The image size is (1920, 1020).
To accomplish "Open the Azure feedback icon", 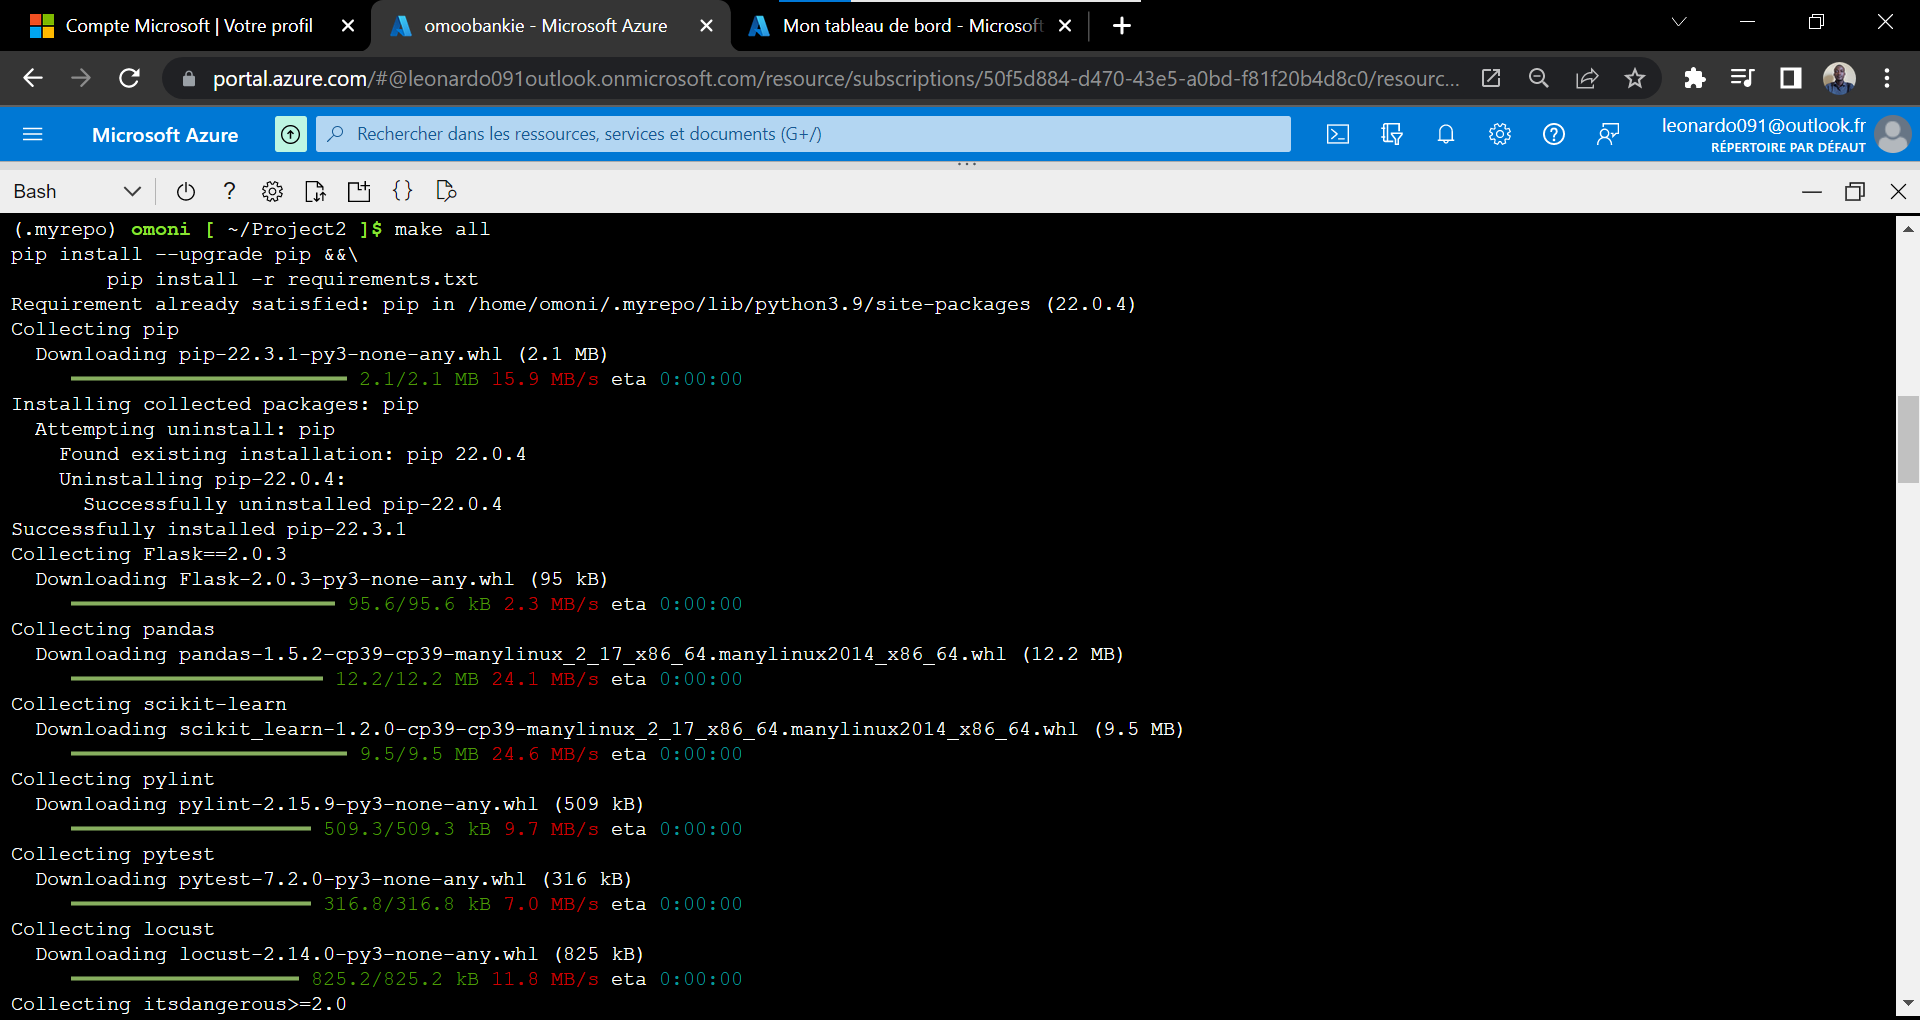I will (1607, 133).
